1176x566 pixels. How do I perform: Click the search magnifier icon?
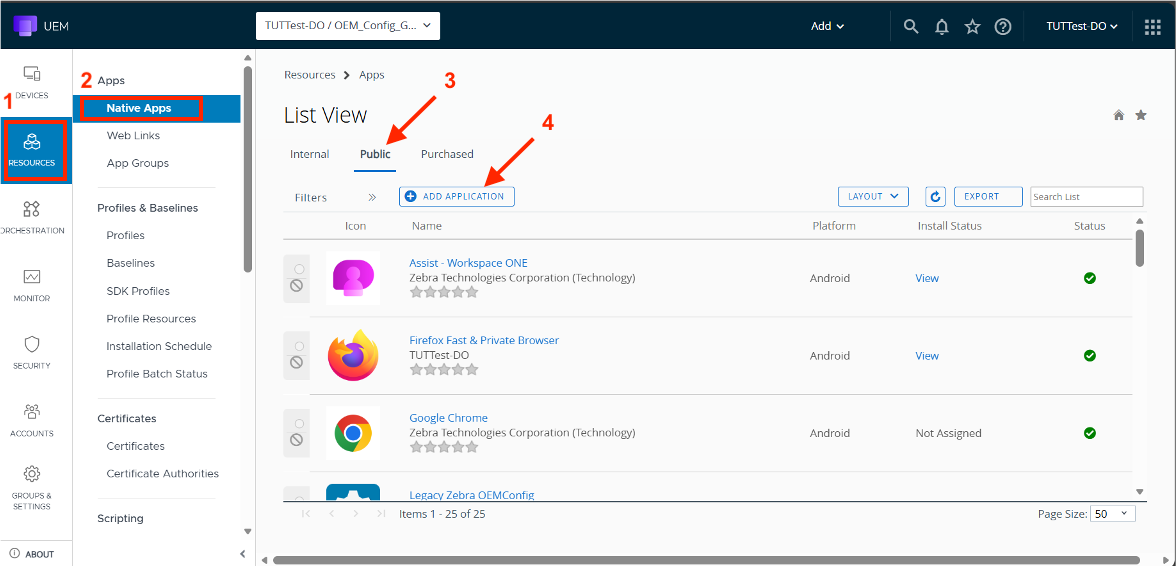[x=910, y=27]
